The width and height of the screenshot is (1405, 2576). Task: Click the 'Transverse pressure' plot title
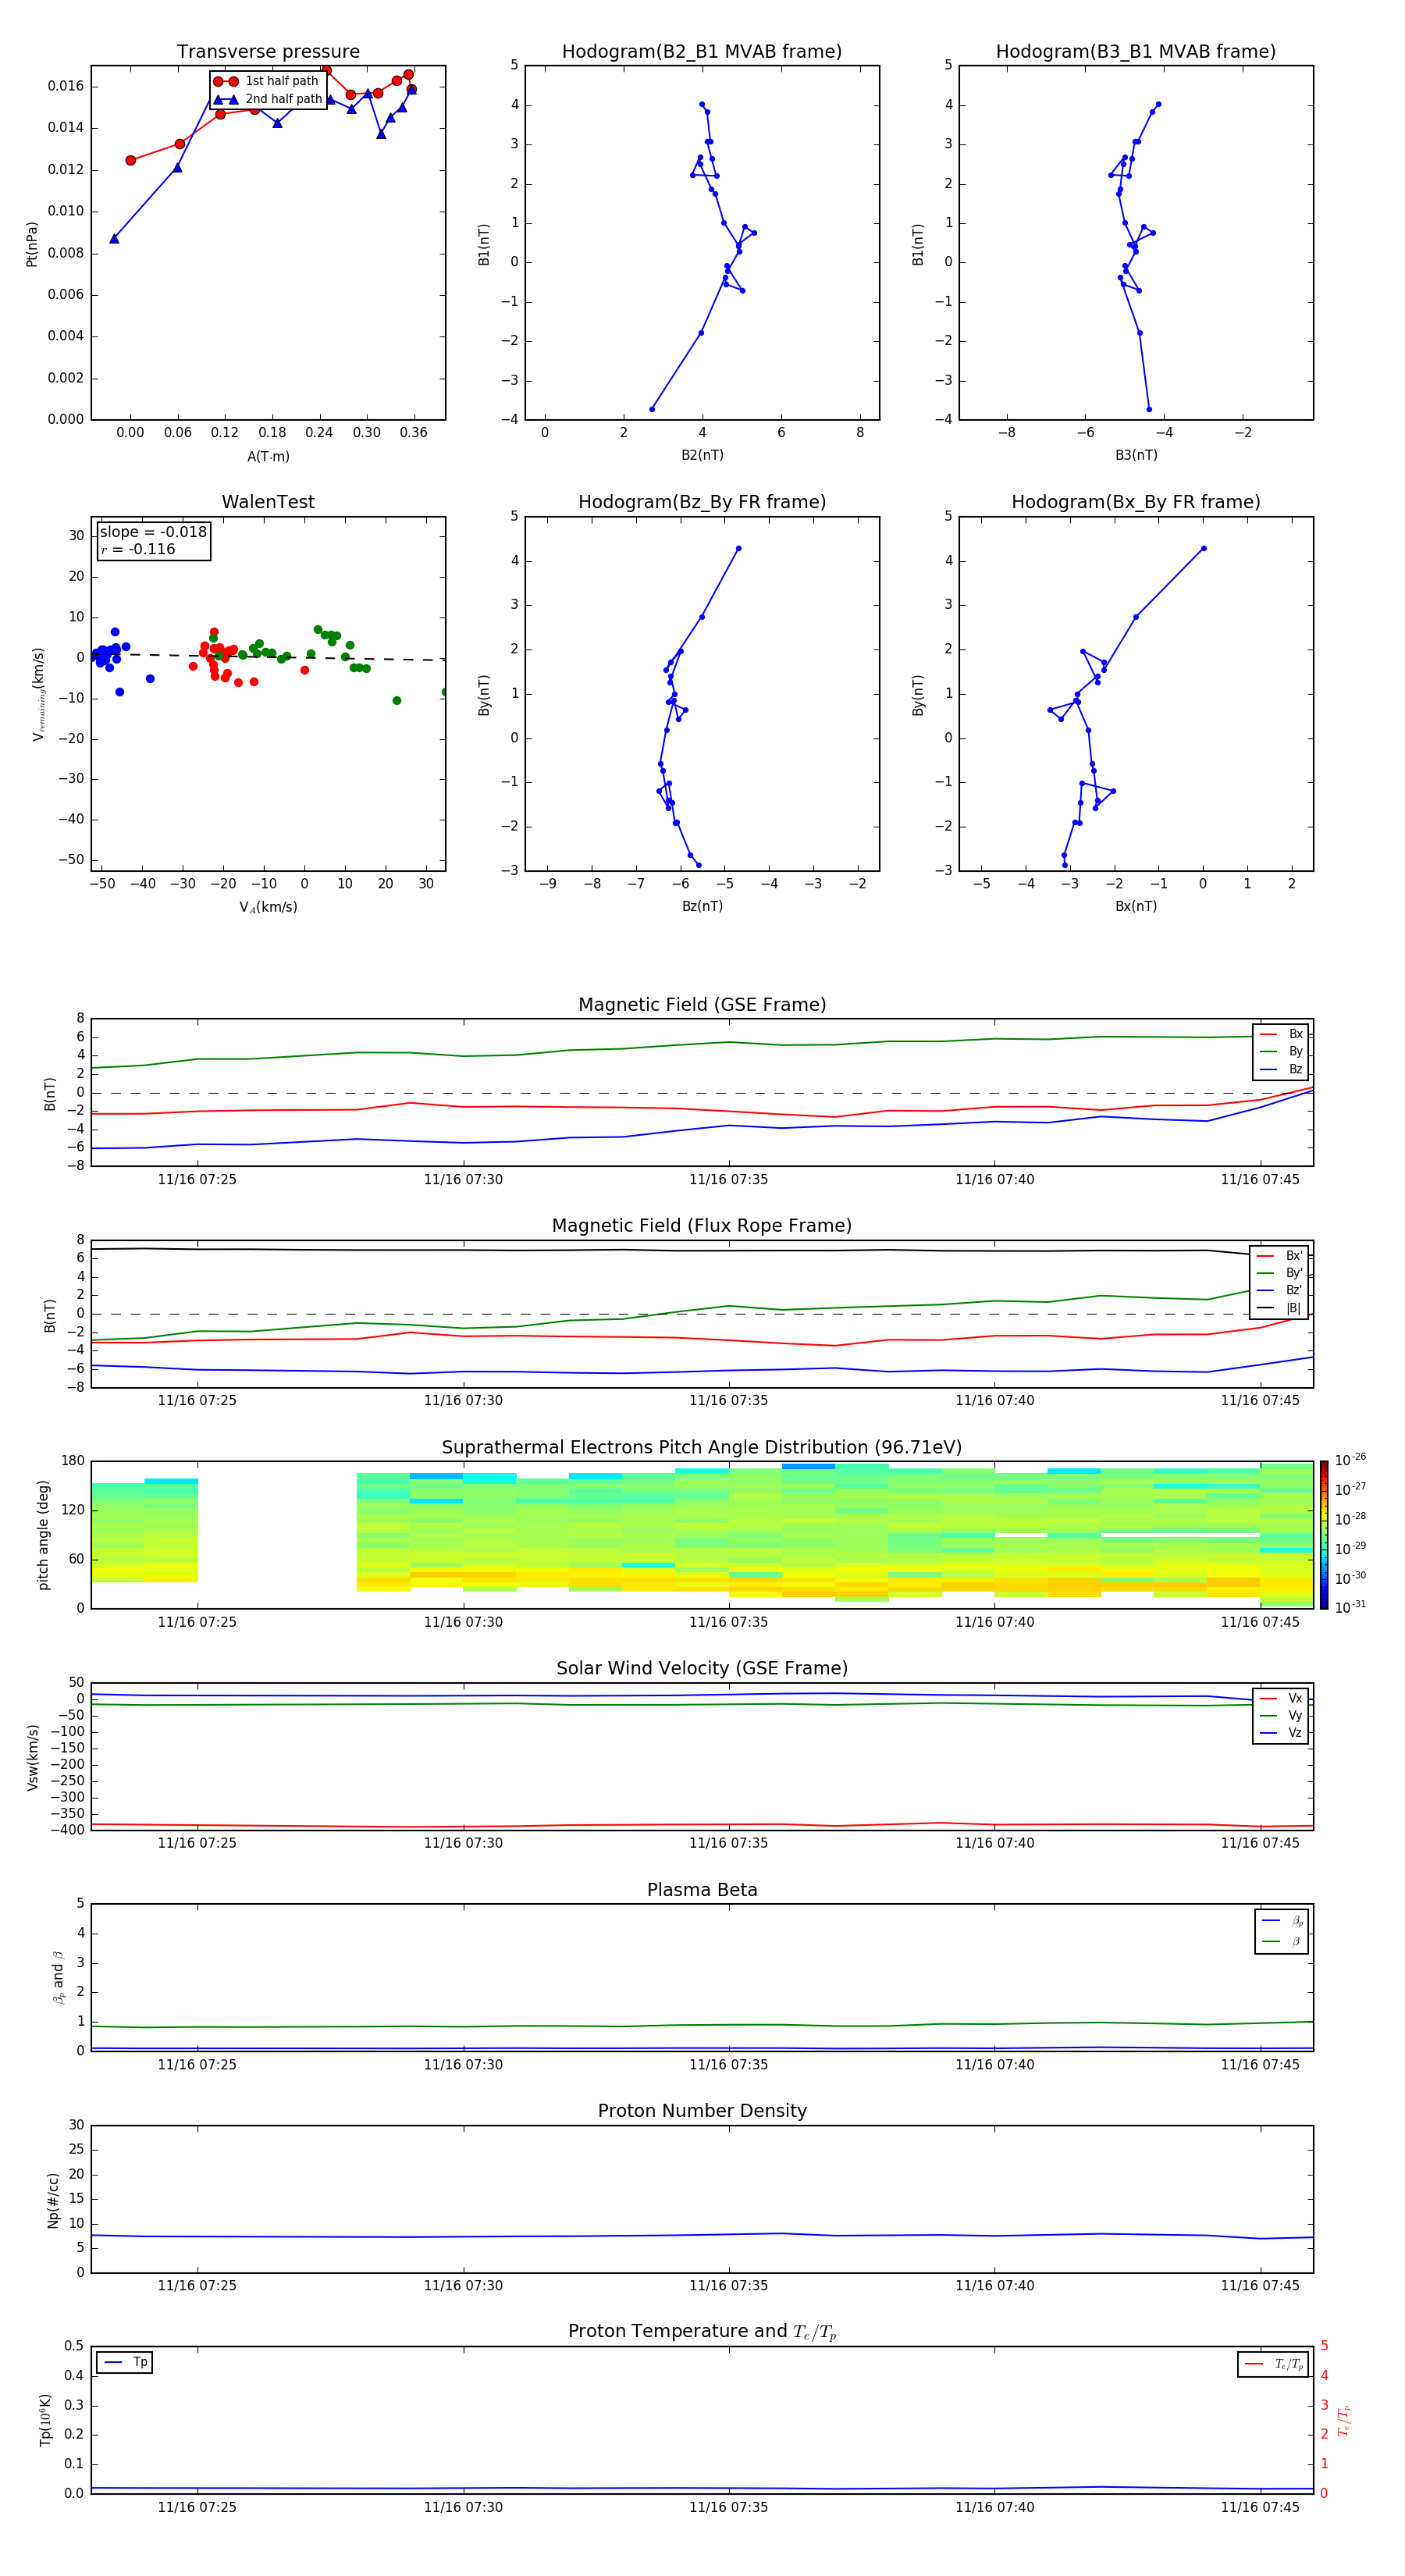pyautogui.click(x=268, y=52)
